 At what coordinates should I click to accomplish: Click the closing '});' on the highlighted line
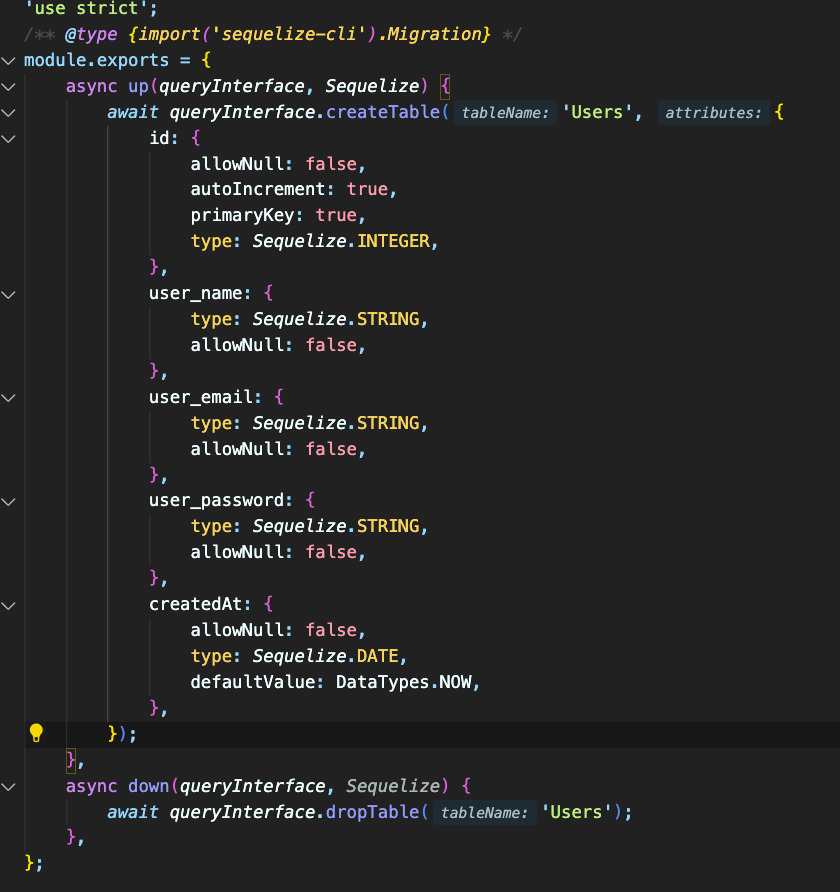tap(123, 734)
